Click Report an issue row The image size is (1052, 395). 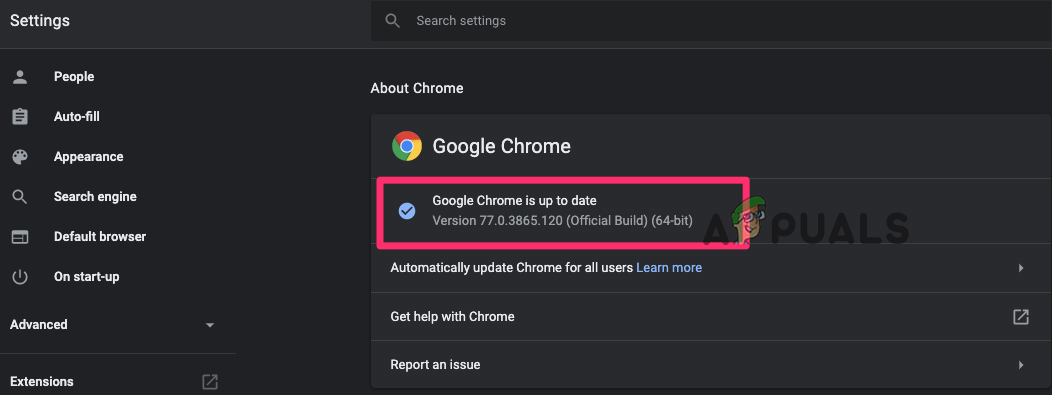tap(711, 365)
